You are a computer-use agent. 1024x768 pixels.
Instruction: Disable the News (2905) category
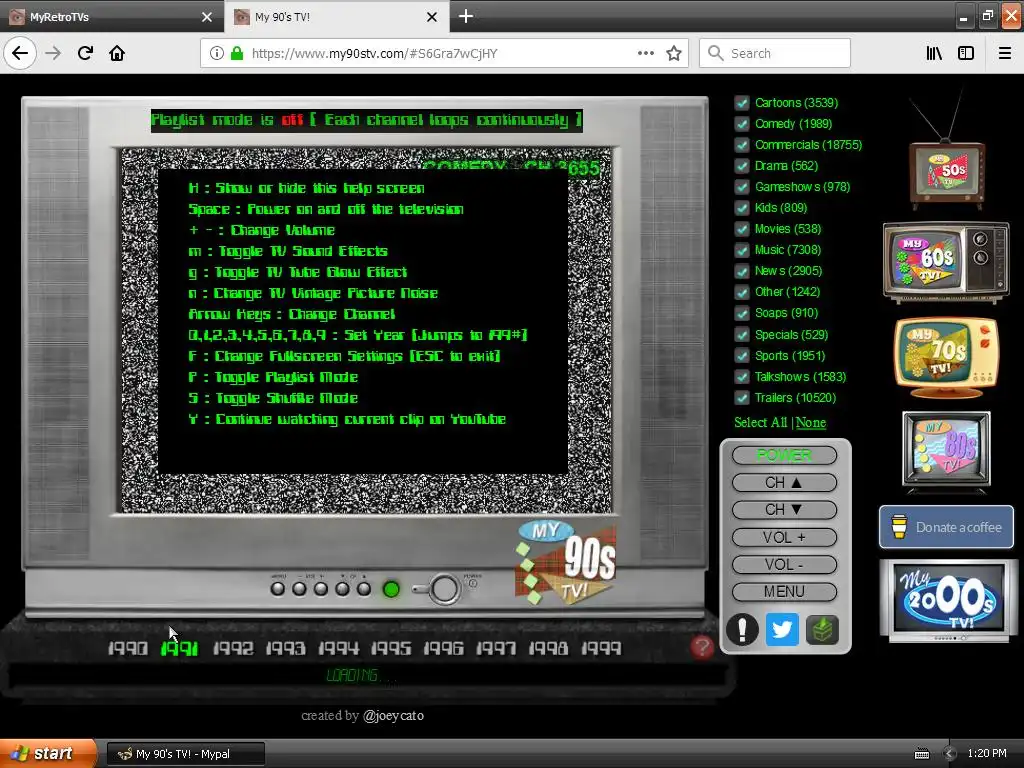point(742,271)
